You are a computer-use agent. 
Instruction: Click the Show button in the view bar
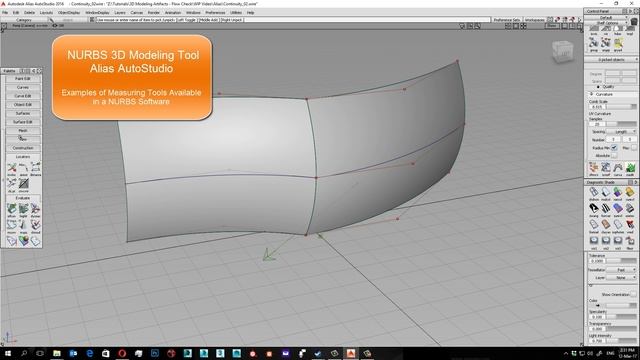(x=552, y=26)
